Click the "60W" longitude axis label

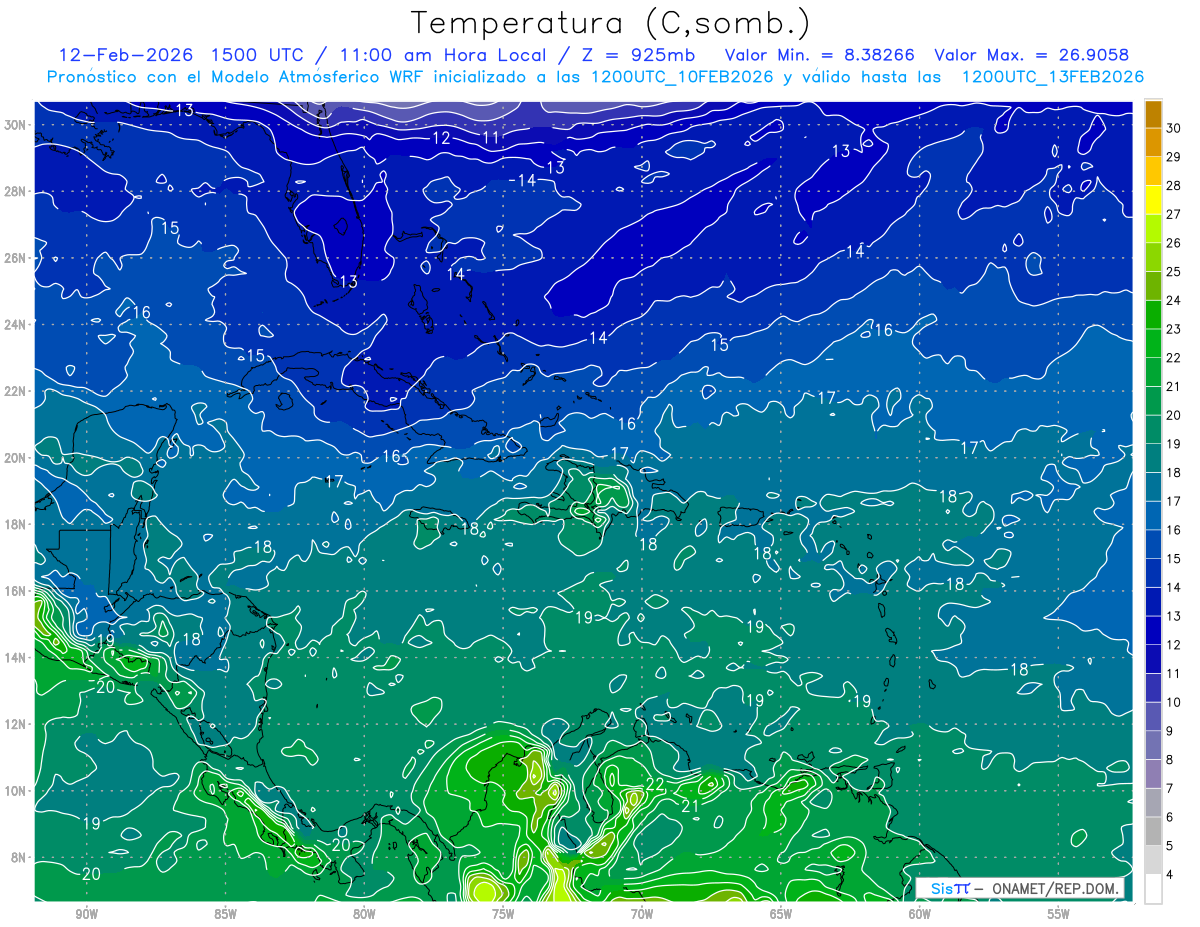tap(920, 914)
